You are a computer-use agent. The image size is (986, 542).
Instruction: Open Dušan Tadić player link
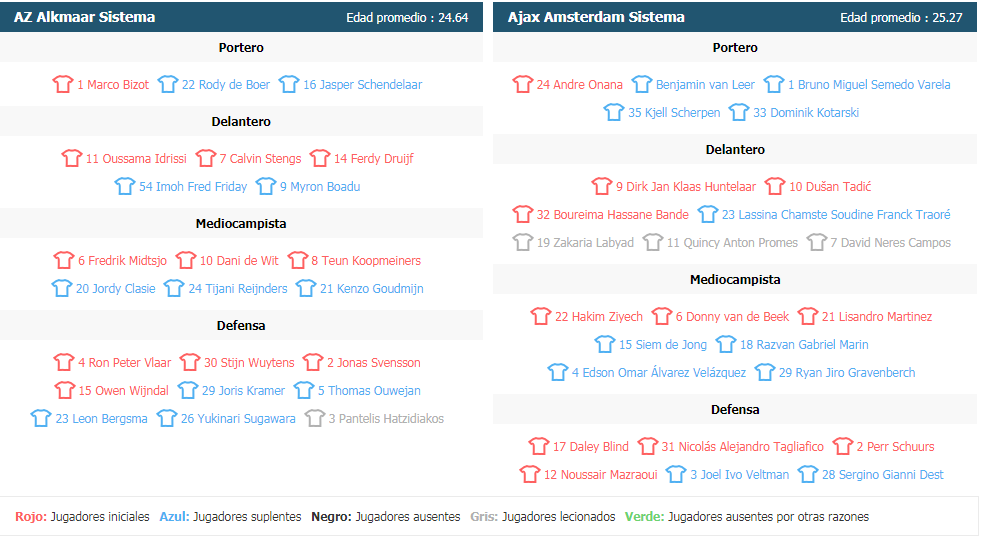[x=830, y=186]
